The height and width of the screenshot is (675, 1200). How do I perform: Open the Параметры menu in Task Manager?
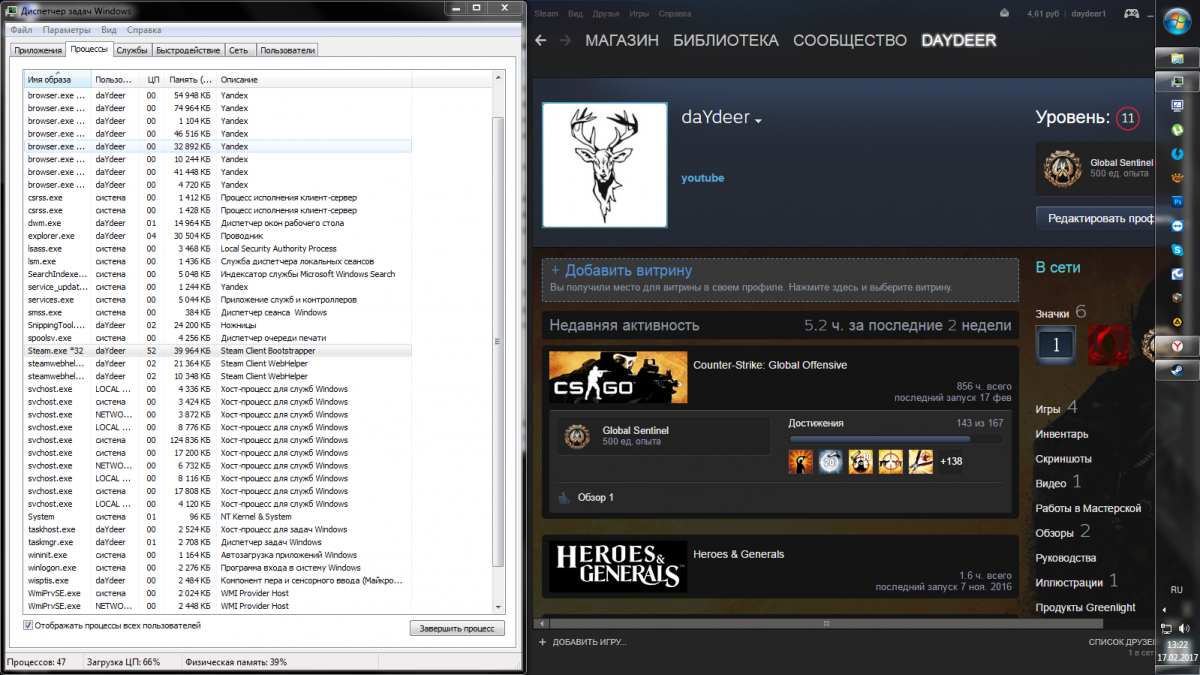click(67, 30)
